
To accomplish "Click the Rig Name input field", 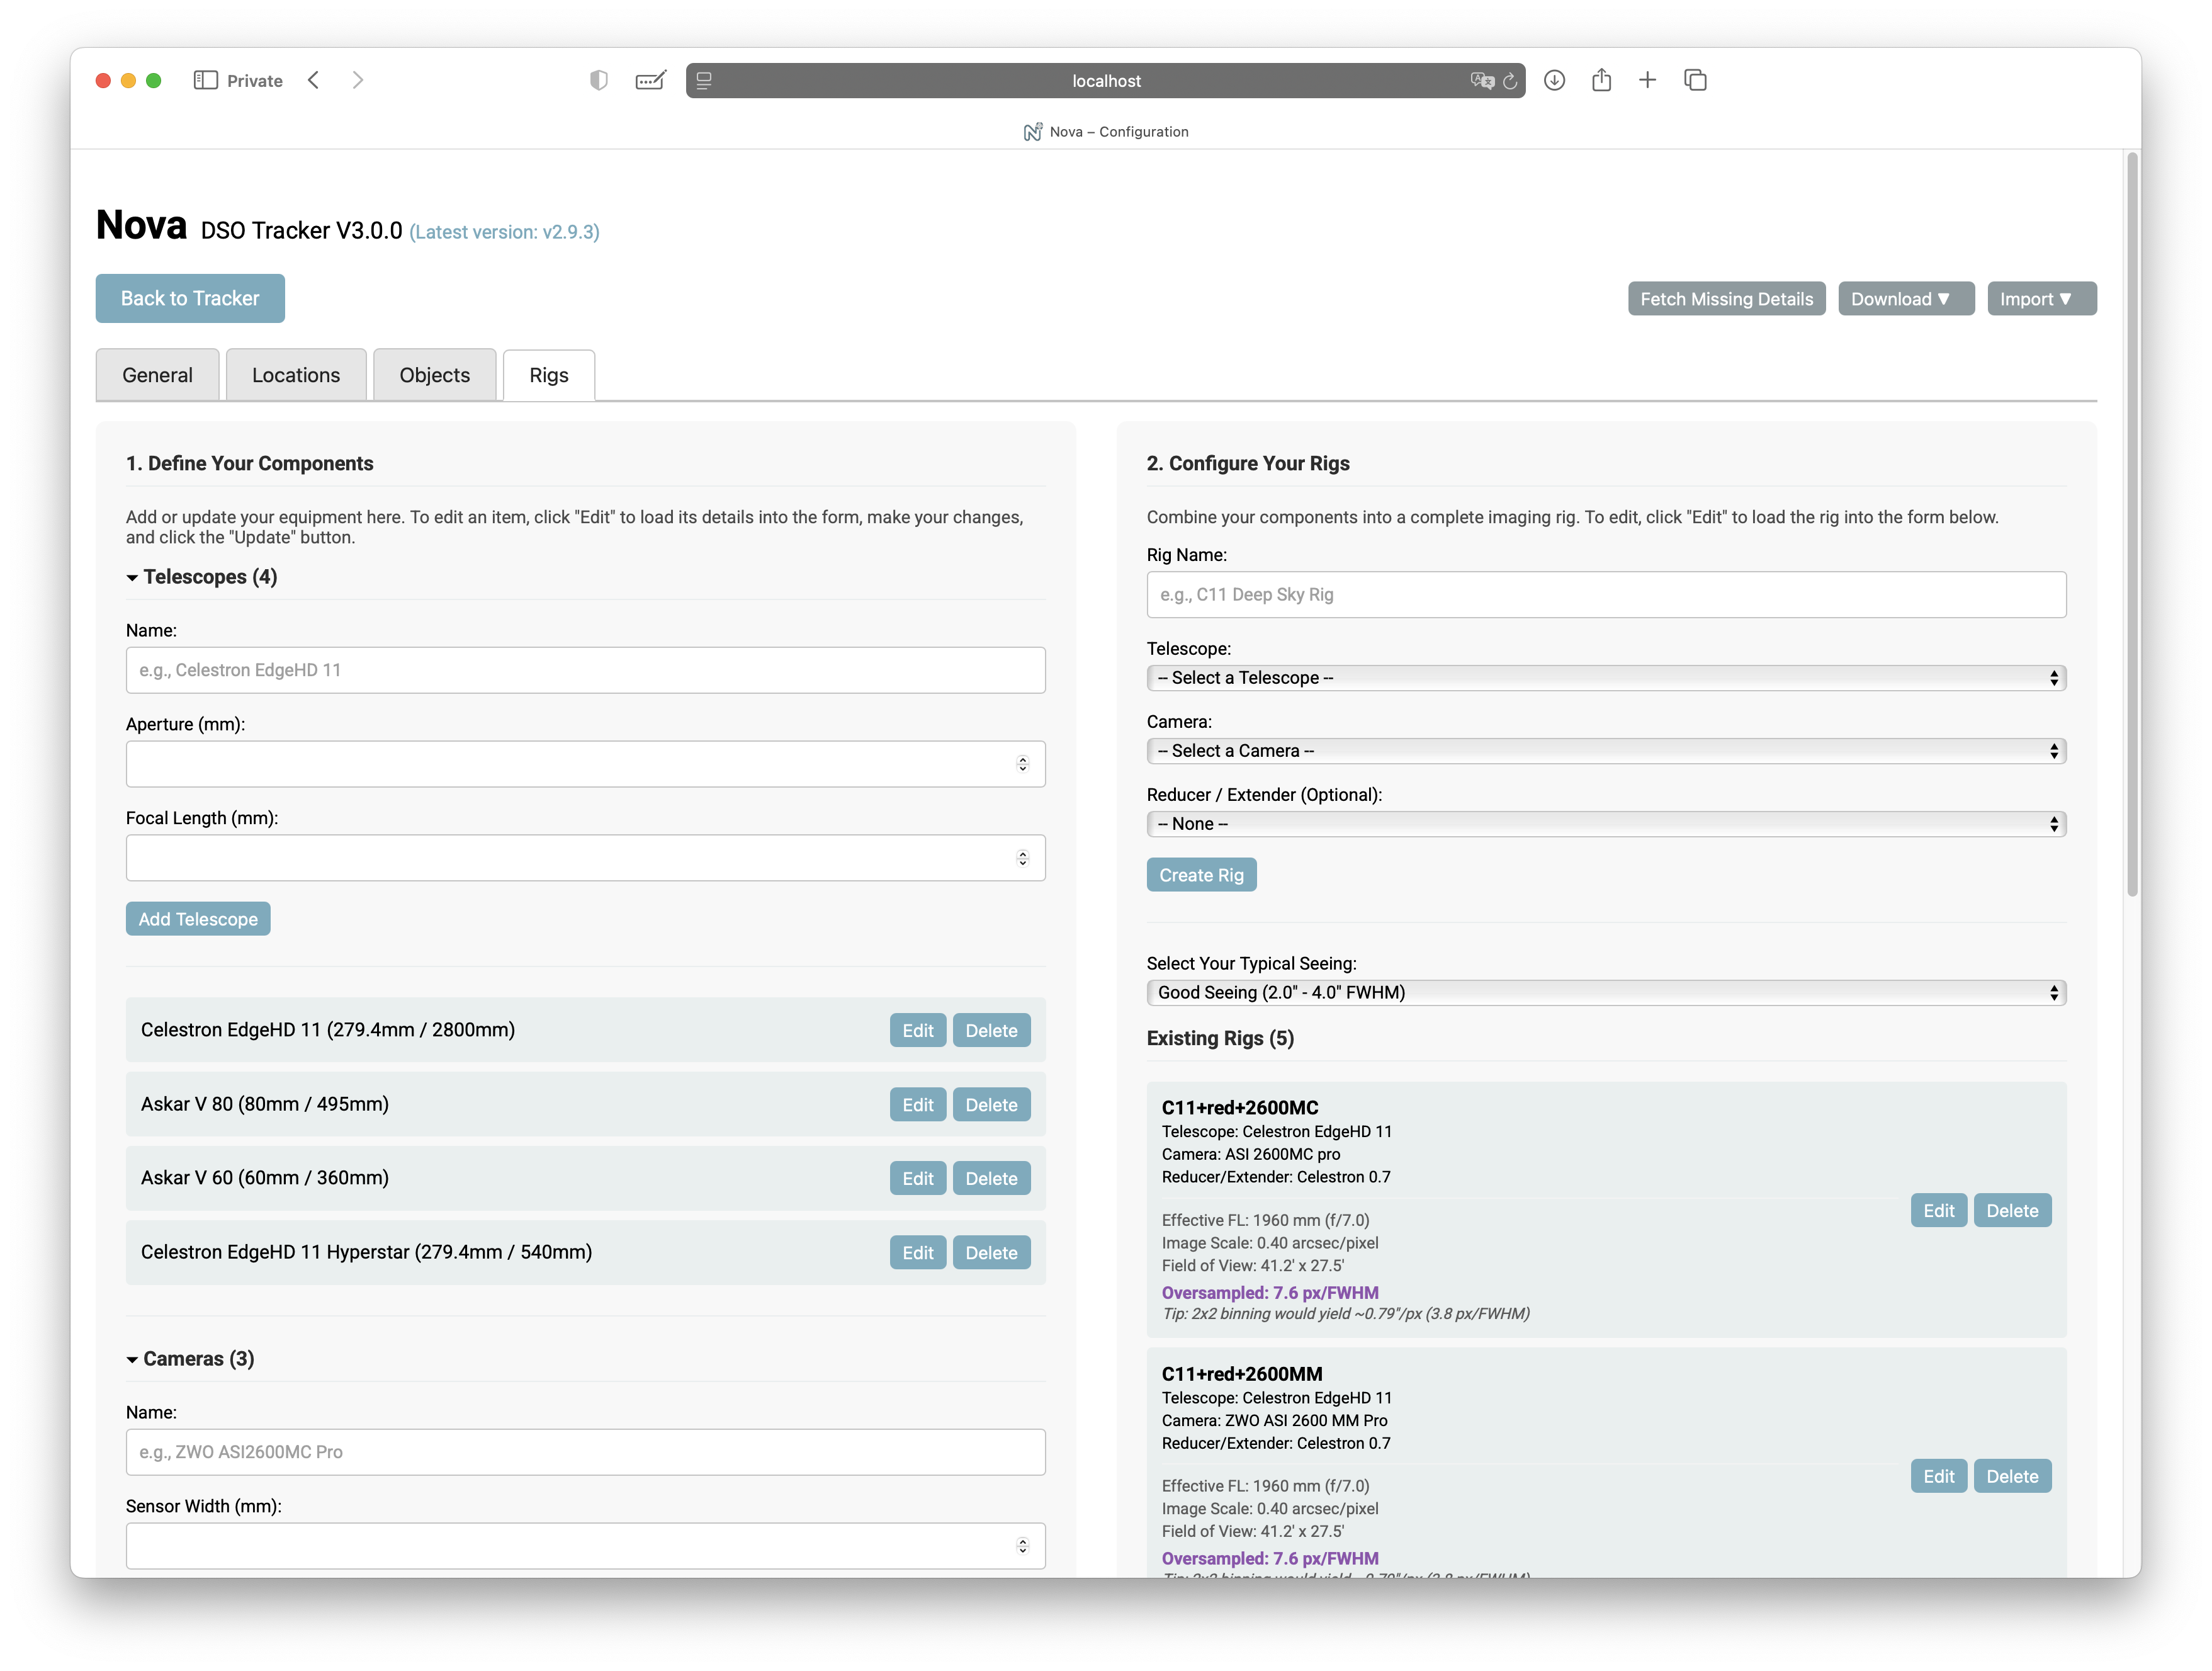I will pyautogui.click(x=1605, y=595).
